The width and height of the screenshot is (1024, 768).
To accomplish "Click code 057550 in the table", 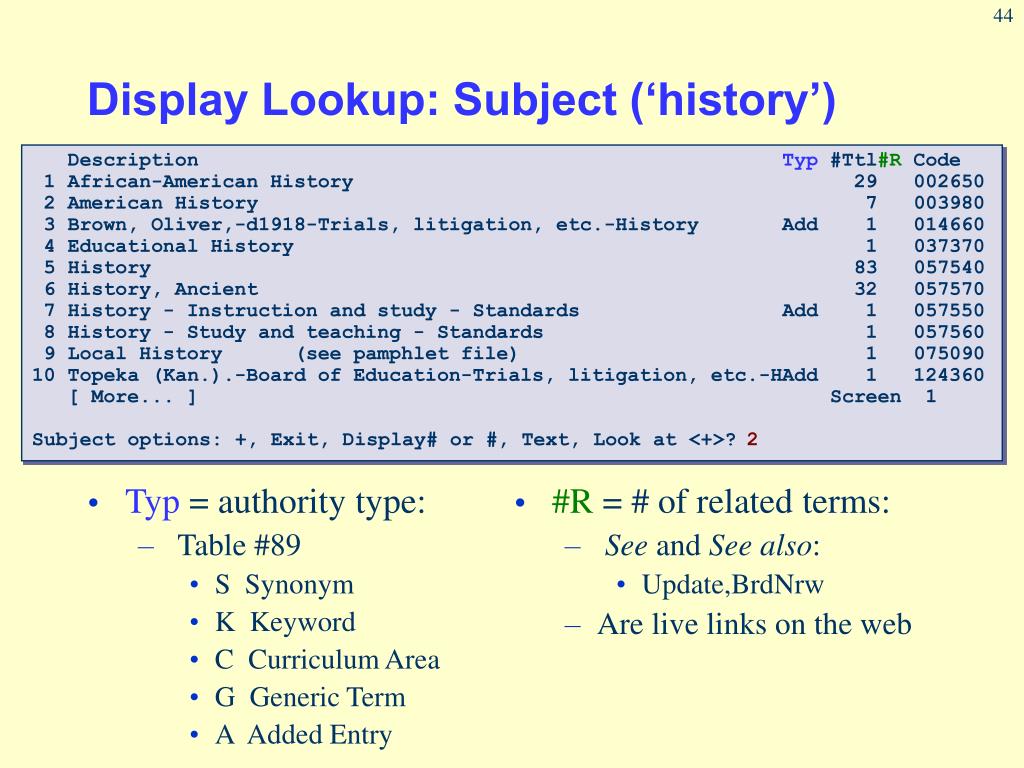I will coord(948,310).
